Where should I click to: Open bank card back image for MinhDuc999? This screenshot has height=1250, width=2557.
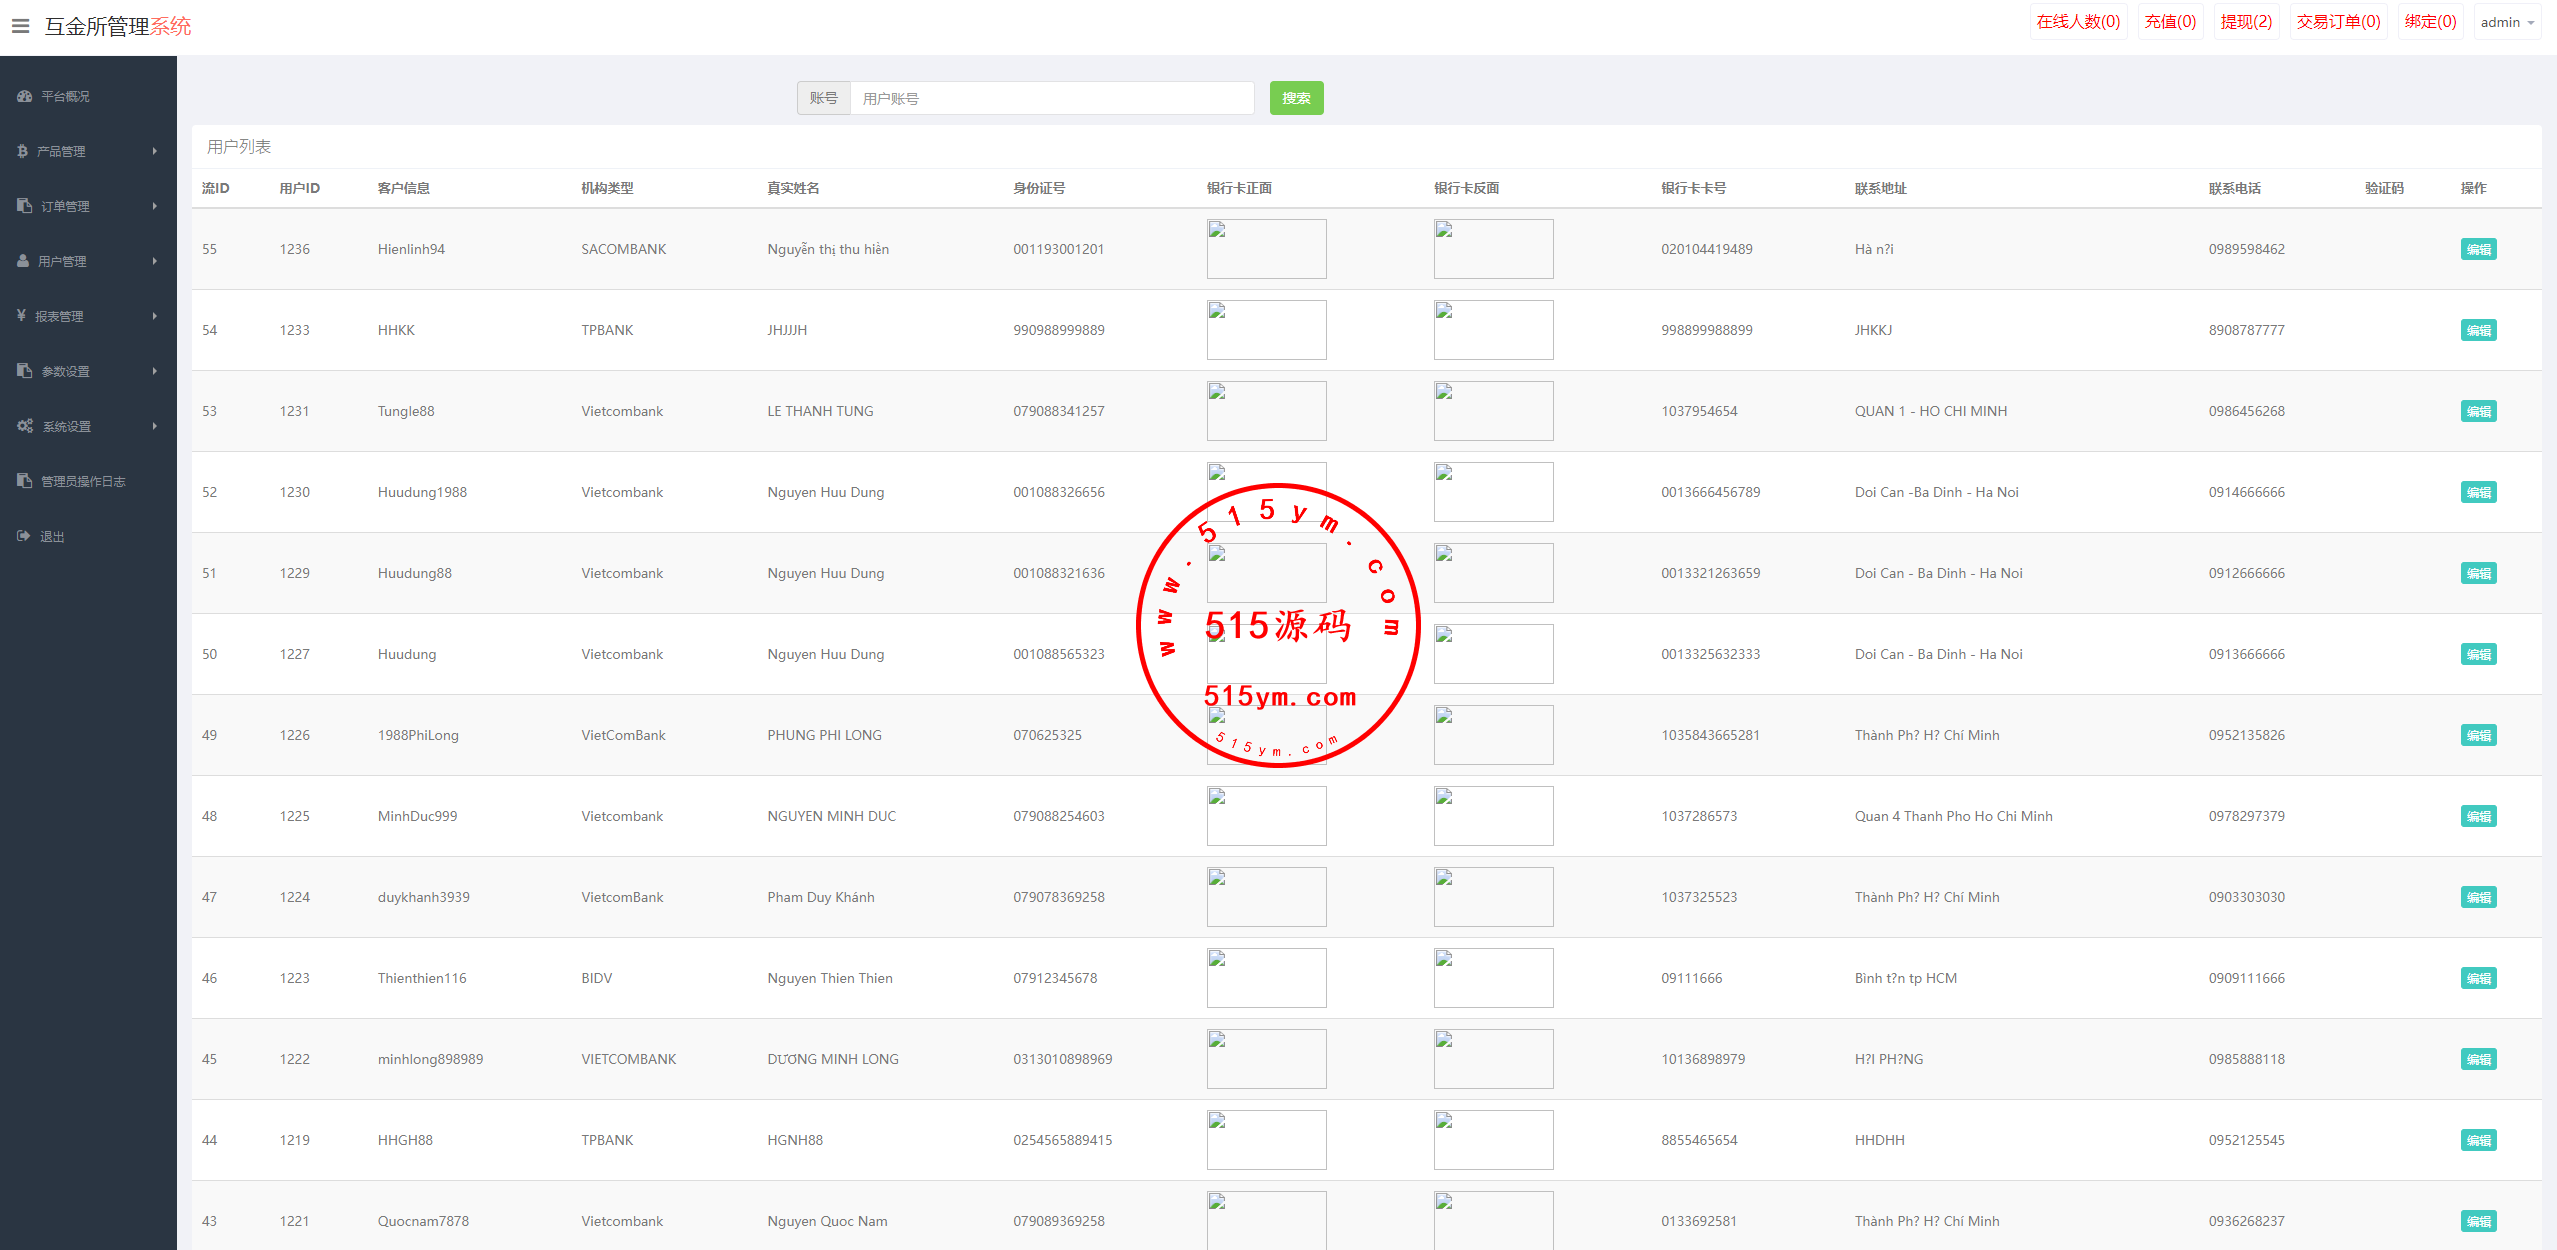[x=1493, y=816]
